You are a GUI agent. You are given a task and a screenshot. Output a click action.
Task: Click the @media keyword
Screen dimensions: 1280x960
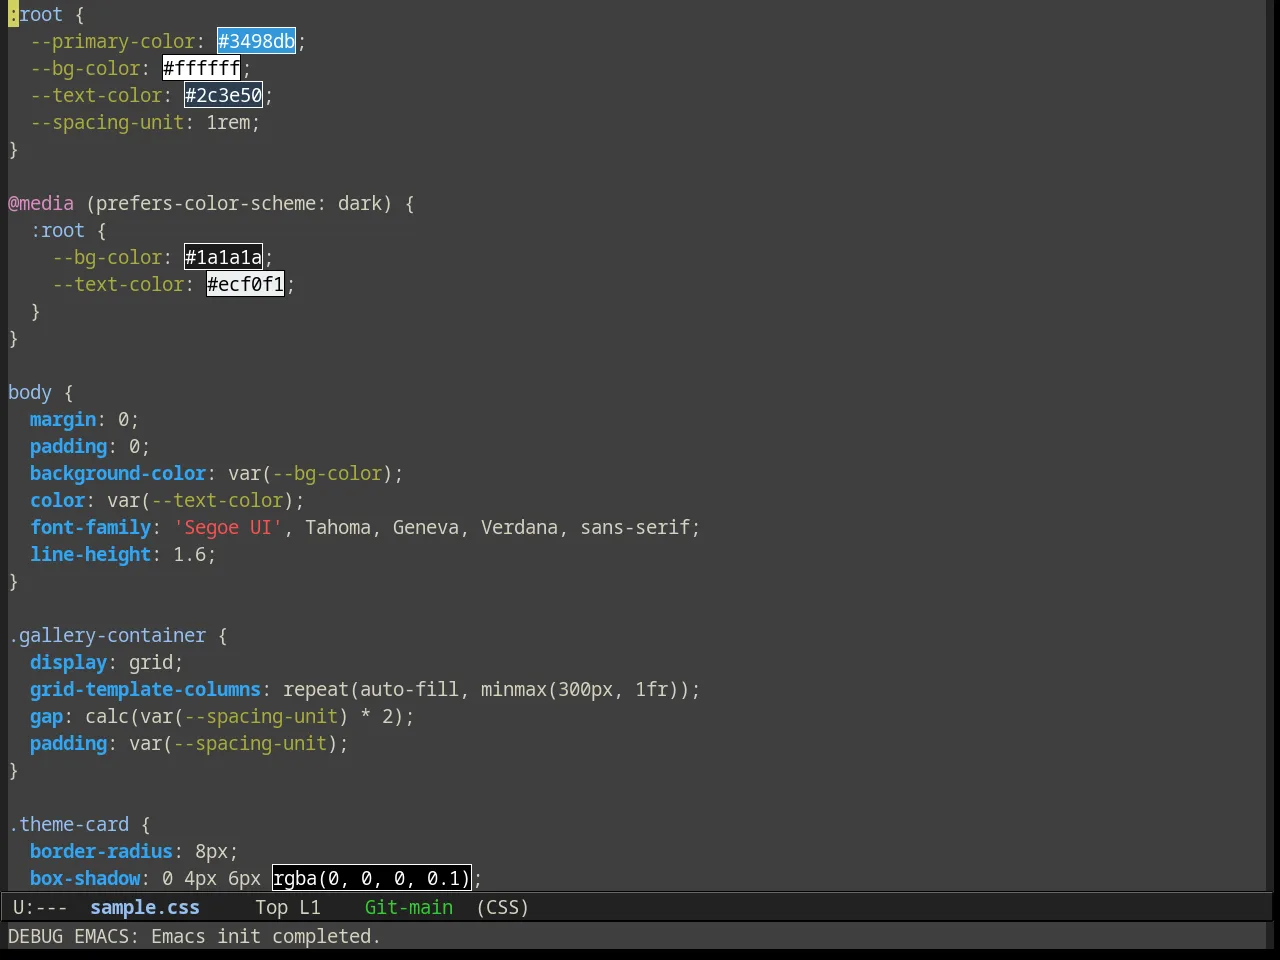click(41, 203)
